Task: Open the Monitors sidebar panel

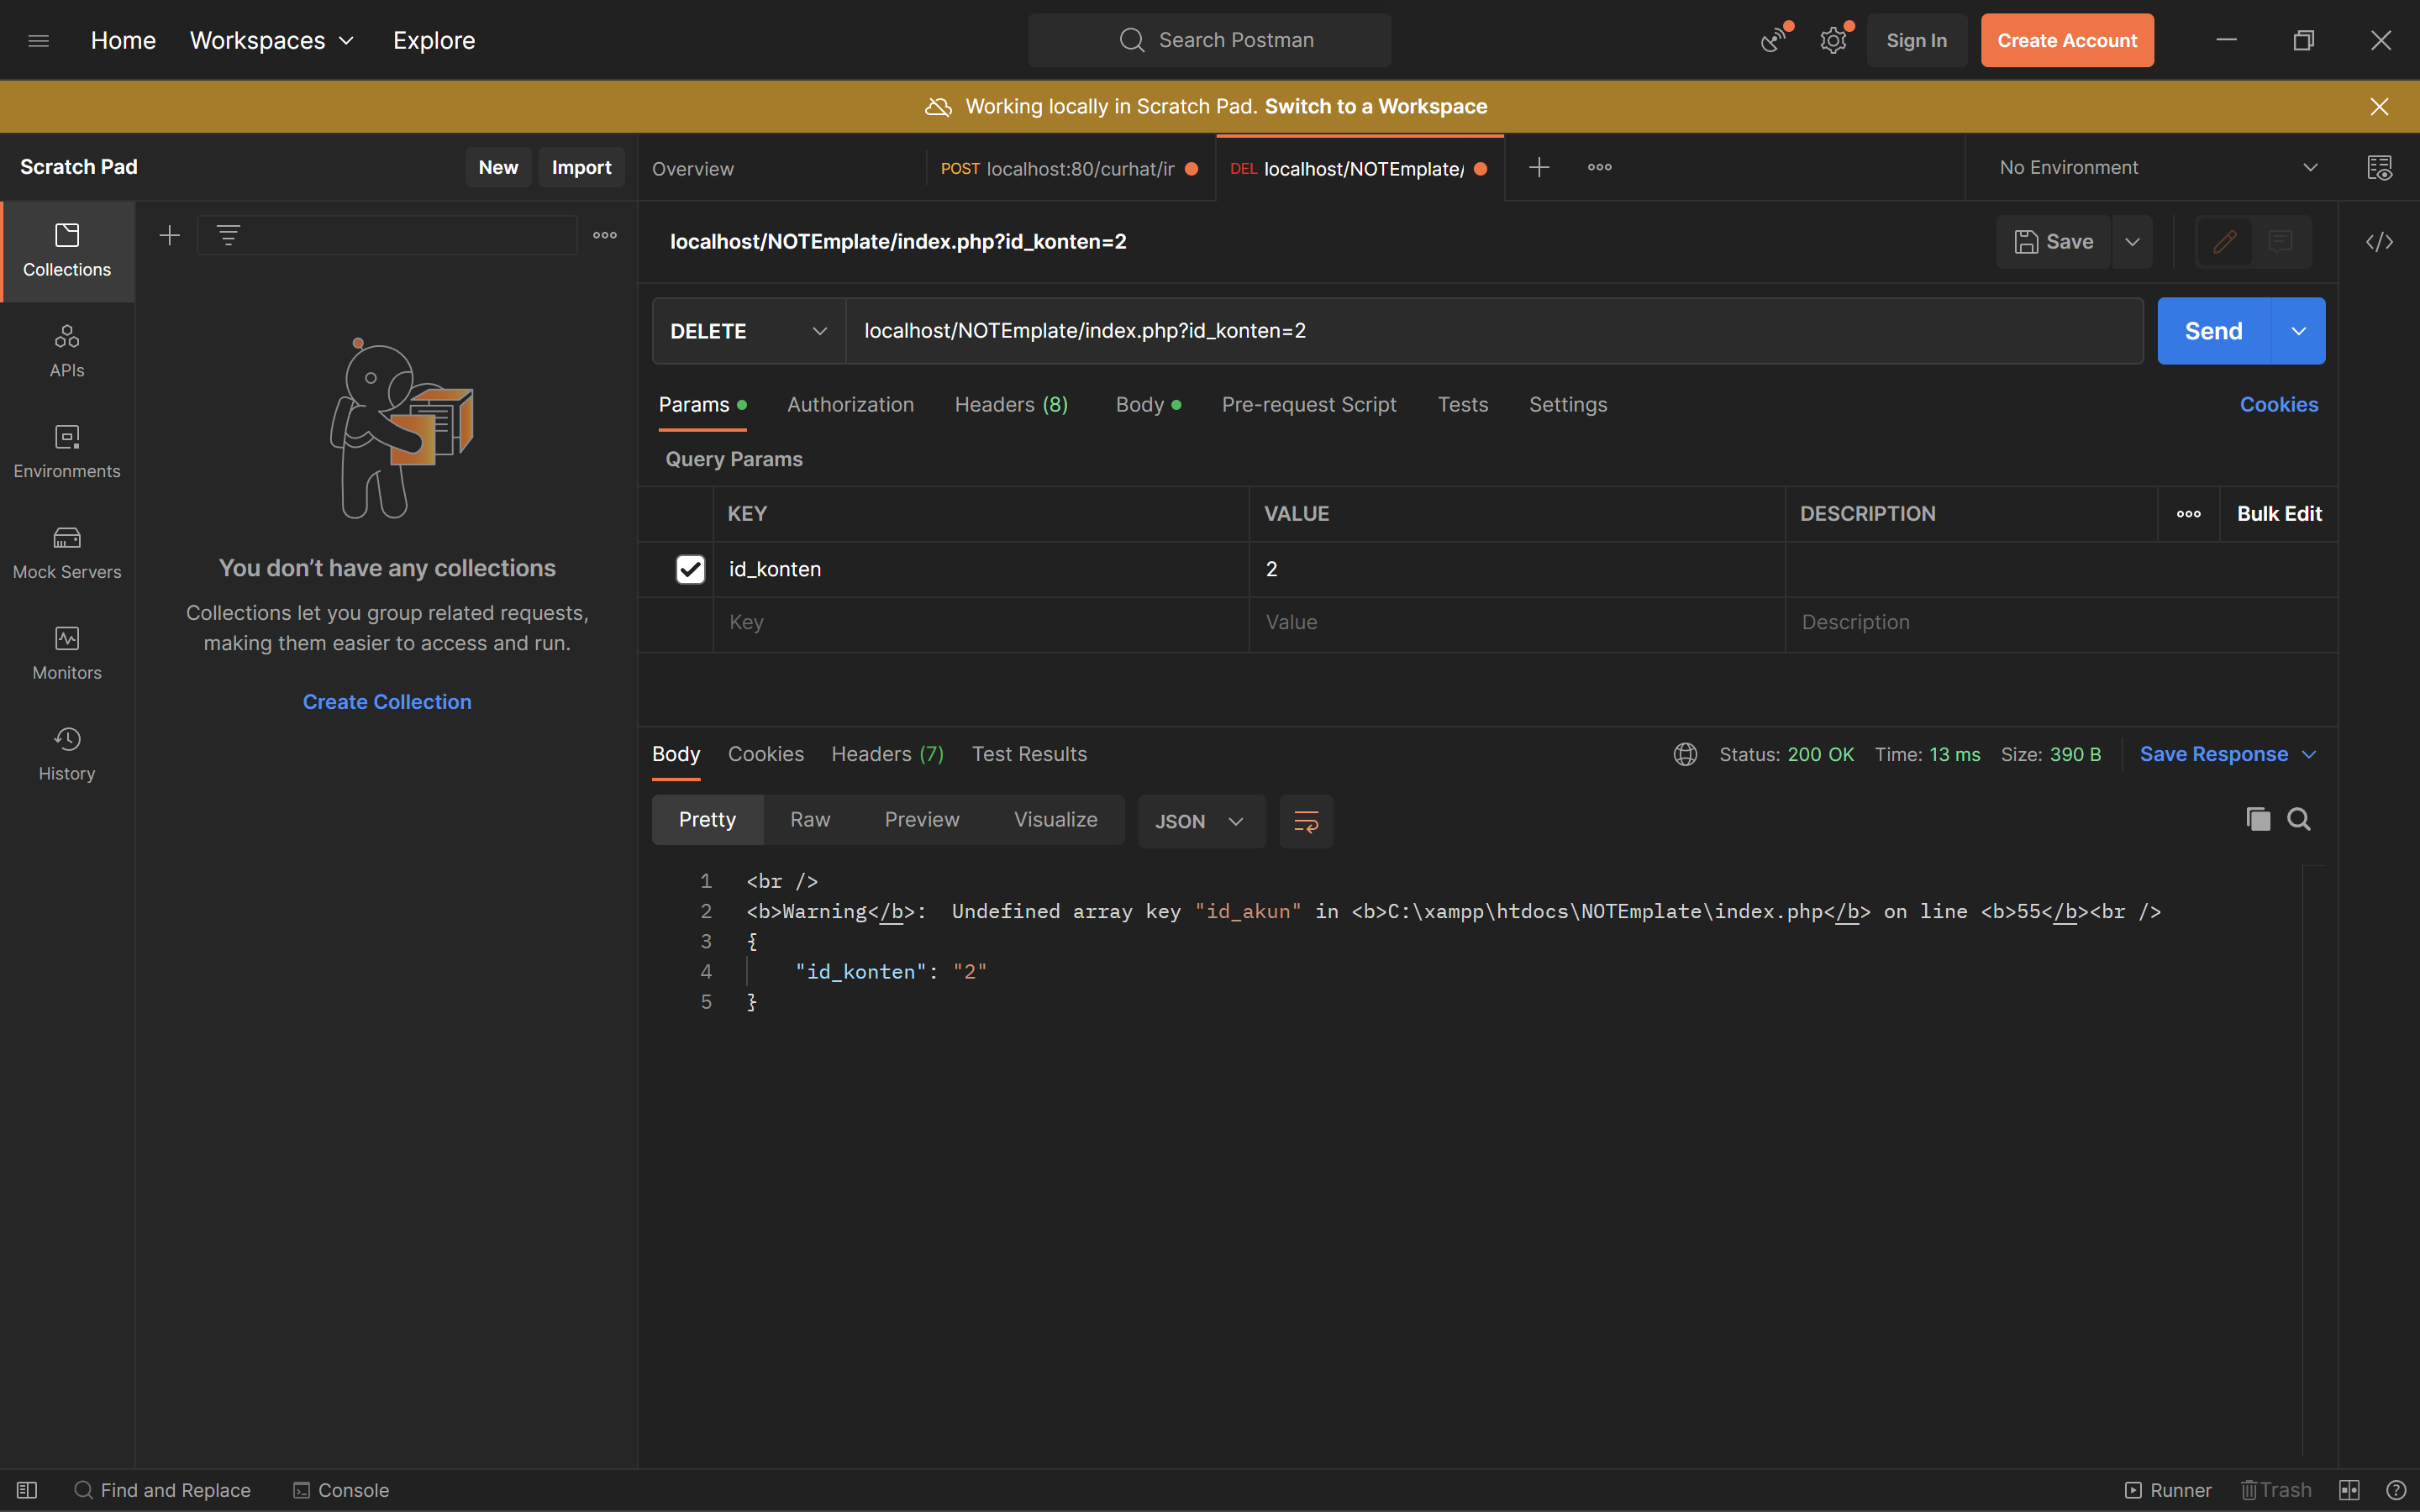Action: (x=67, y=653)
